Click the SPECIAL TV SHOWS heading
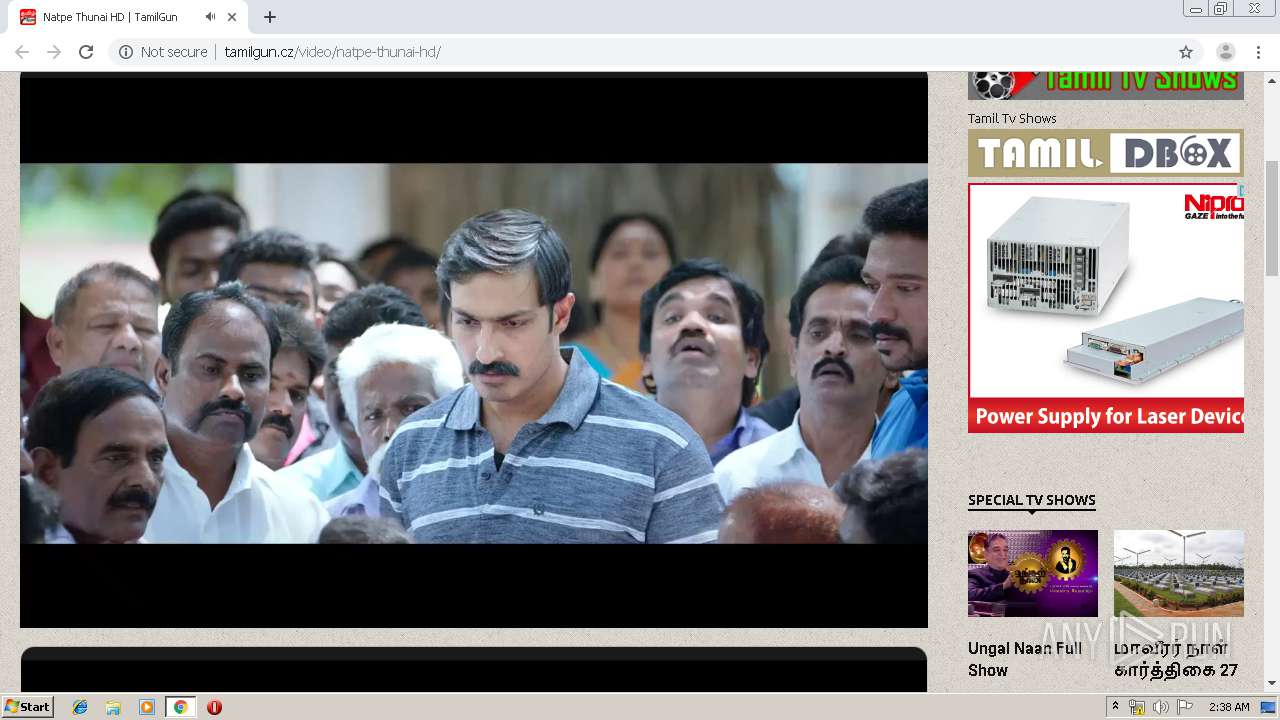 click(1032, 500)
